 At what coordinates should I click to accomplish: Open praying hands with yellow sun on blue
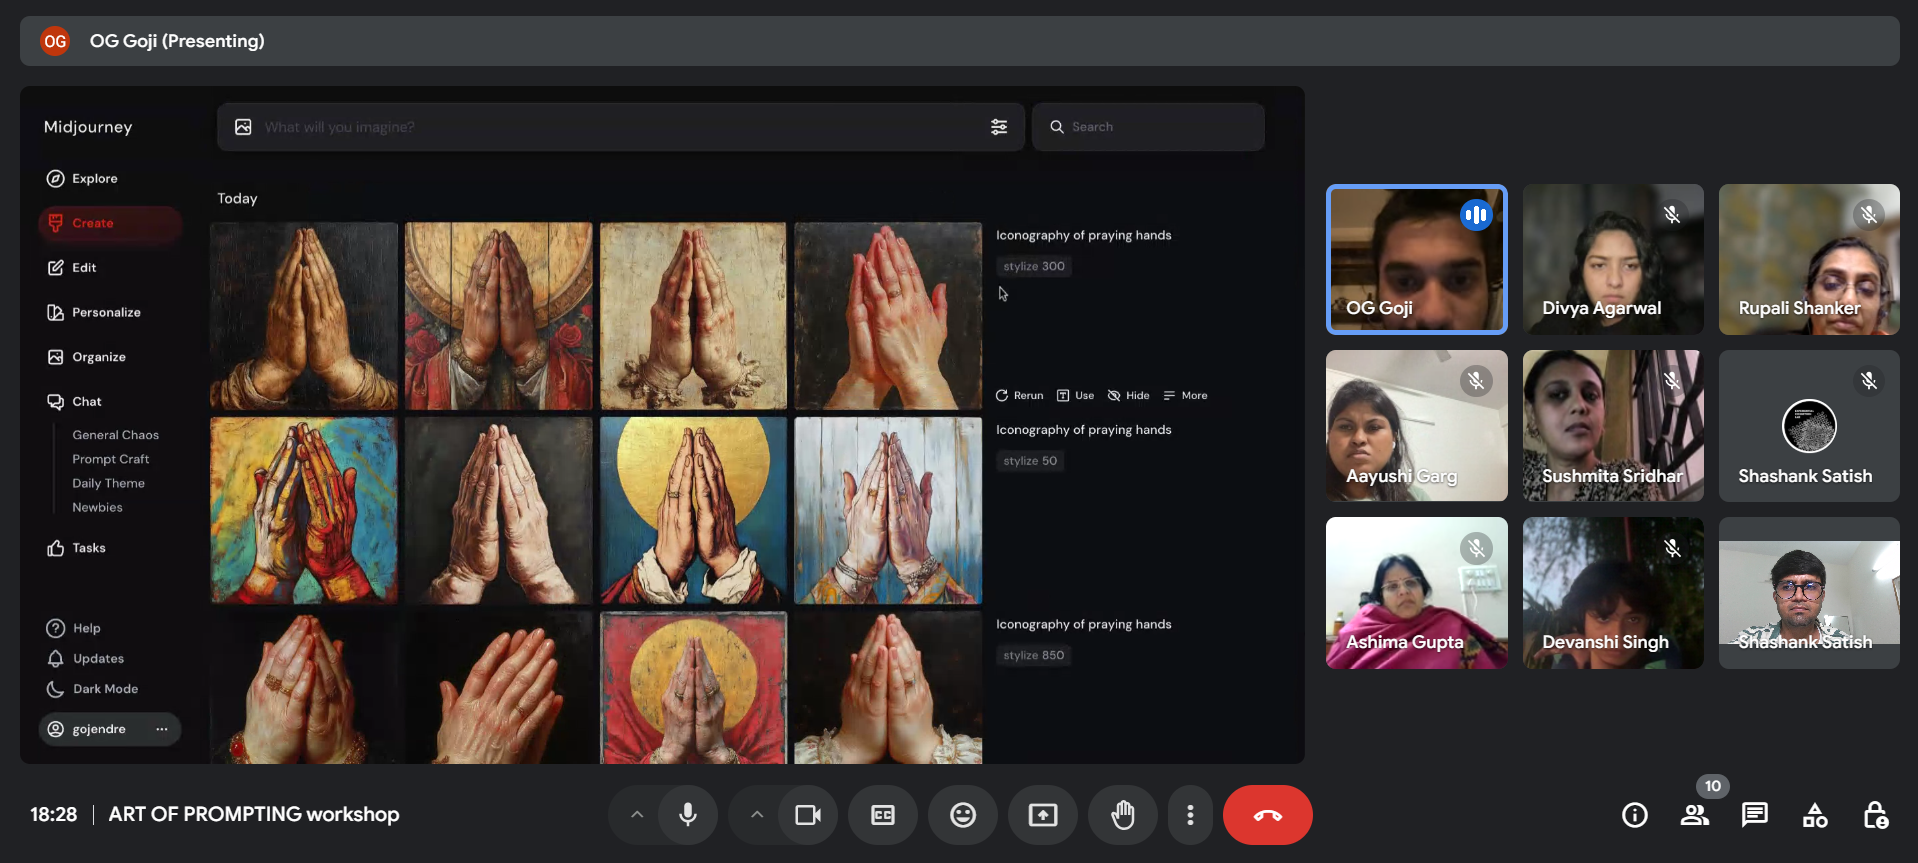tap(693, 511)
